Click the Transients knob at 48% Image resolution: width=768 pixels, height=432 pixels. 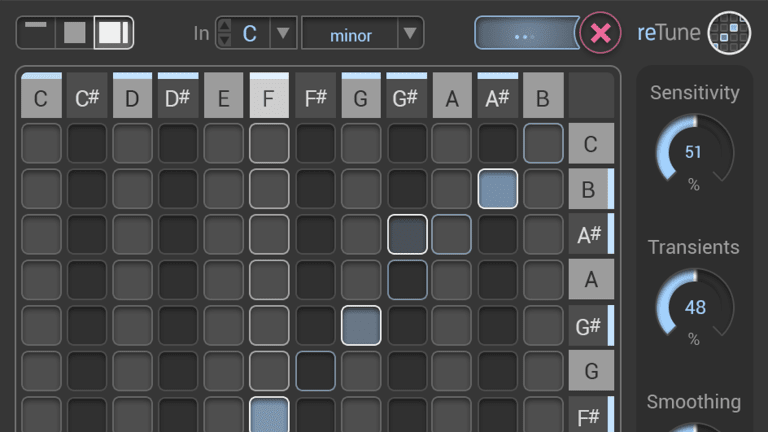click(694, 307)
